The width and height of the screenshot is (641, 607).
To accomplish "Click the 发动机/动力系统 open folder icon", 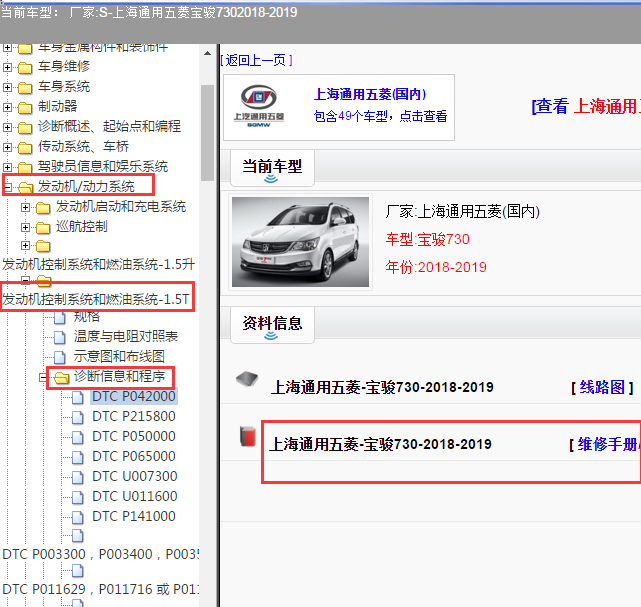I will pyautogui.click(x=25, y=187).
